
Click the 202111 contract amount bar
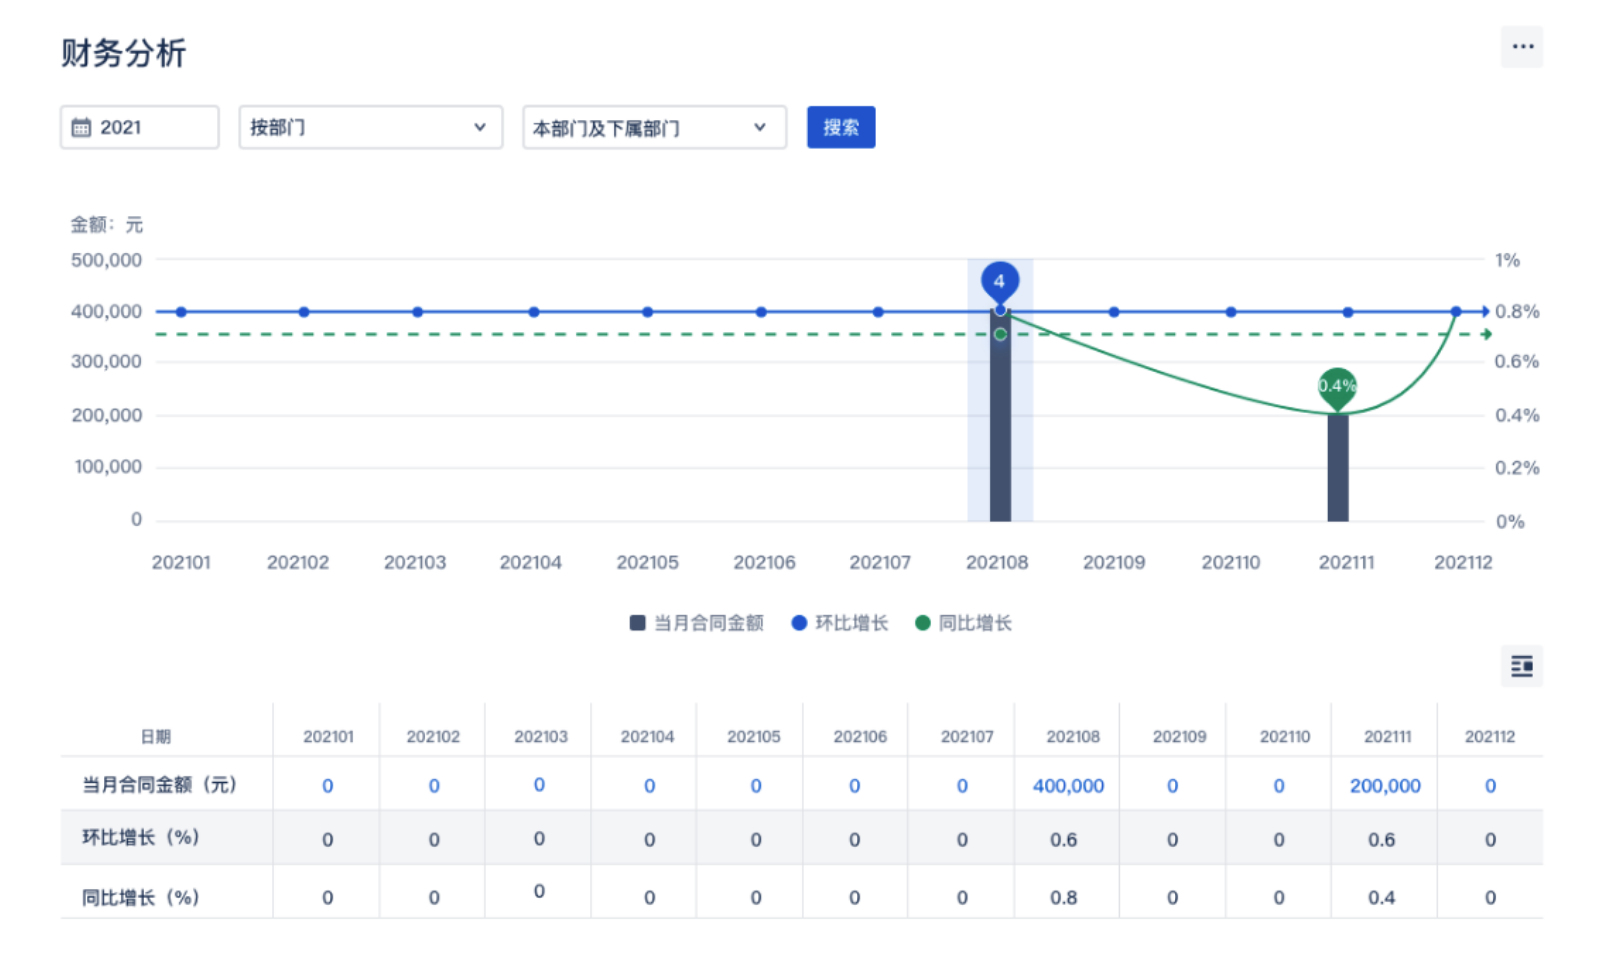coord(1338,468)
